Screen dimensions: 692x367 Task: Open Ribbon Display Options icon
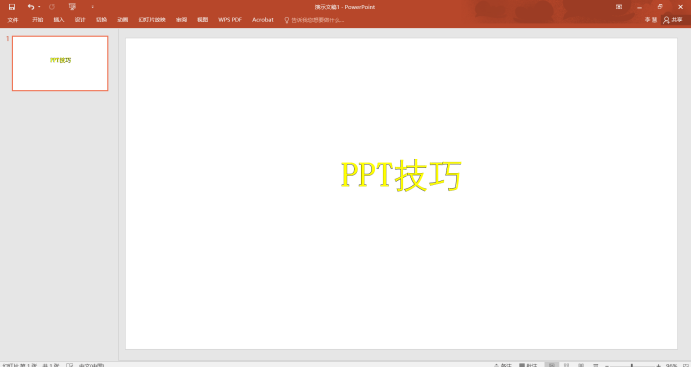[619, 7]
